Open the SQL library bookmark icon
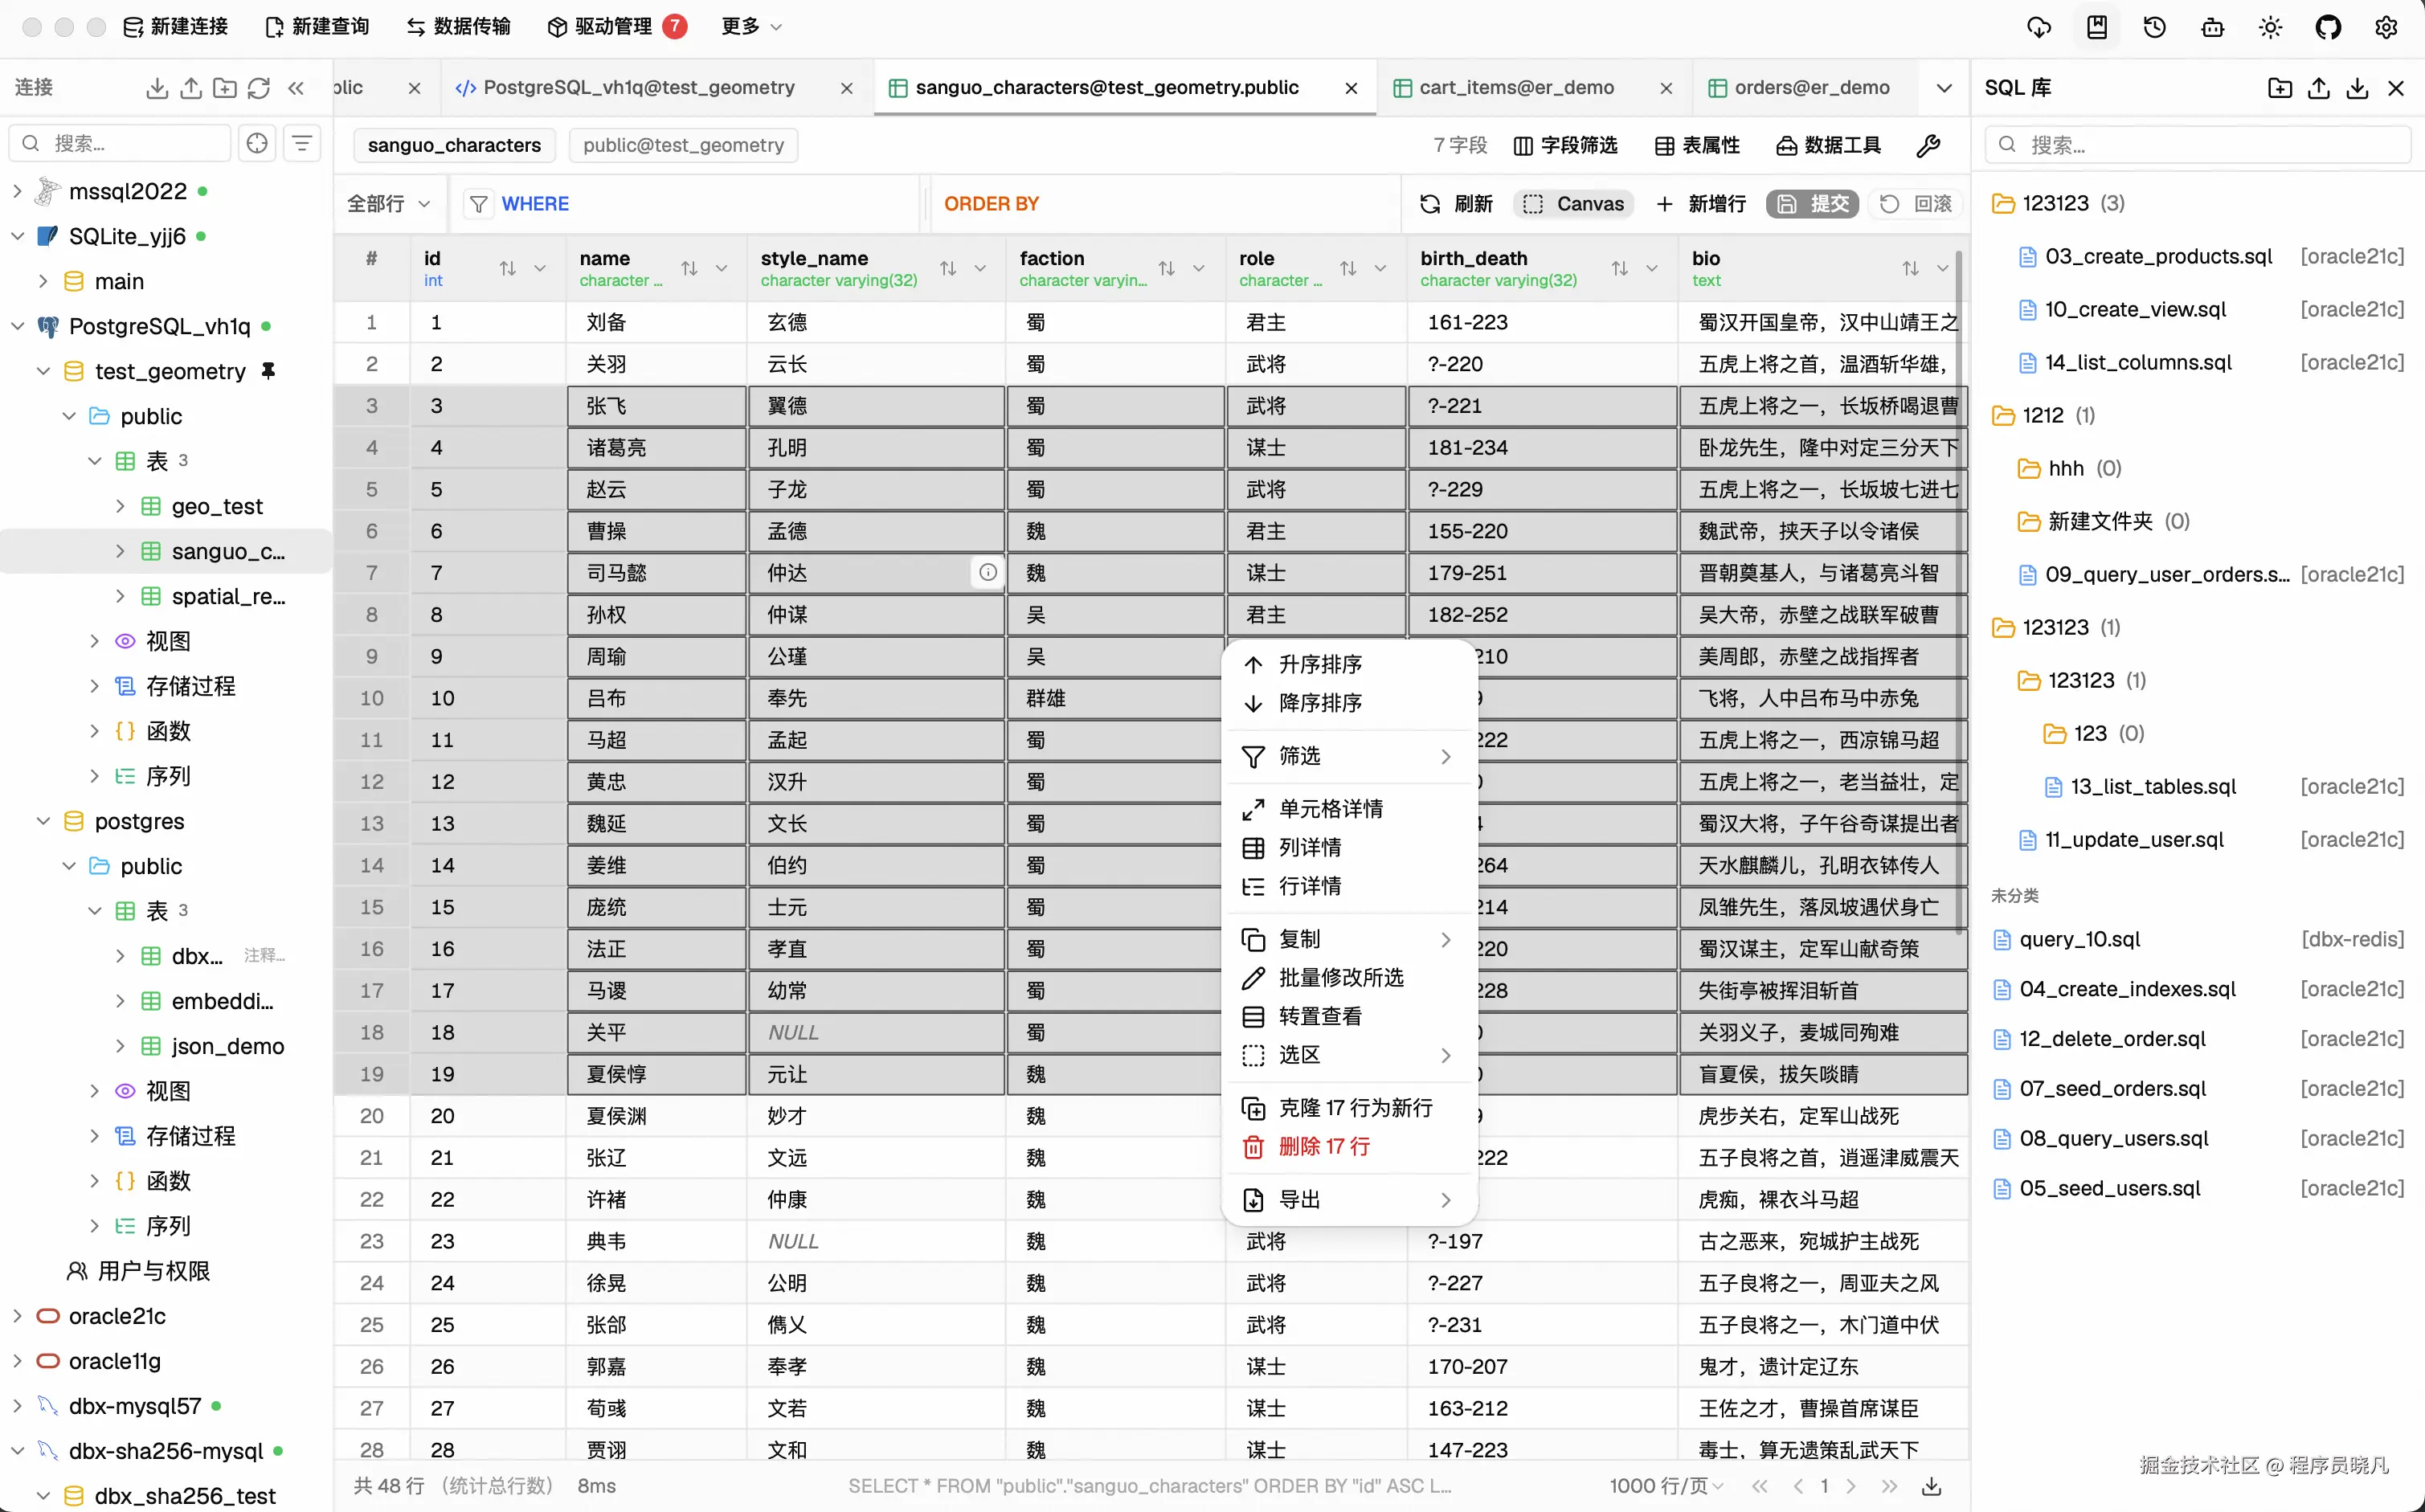Viewport: 2425px width, 1512px height. tap(2097, 27)
